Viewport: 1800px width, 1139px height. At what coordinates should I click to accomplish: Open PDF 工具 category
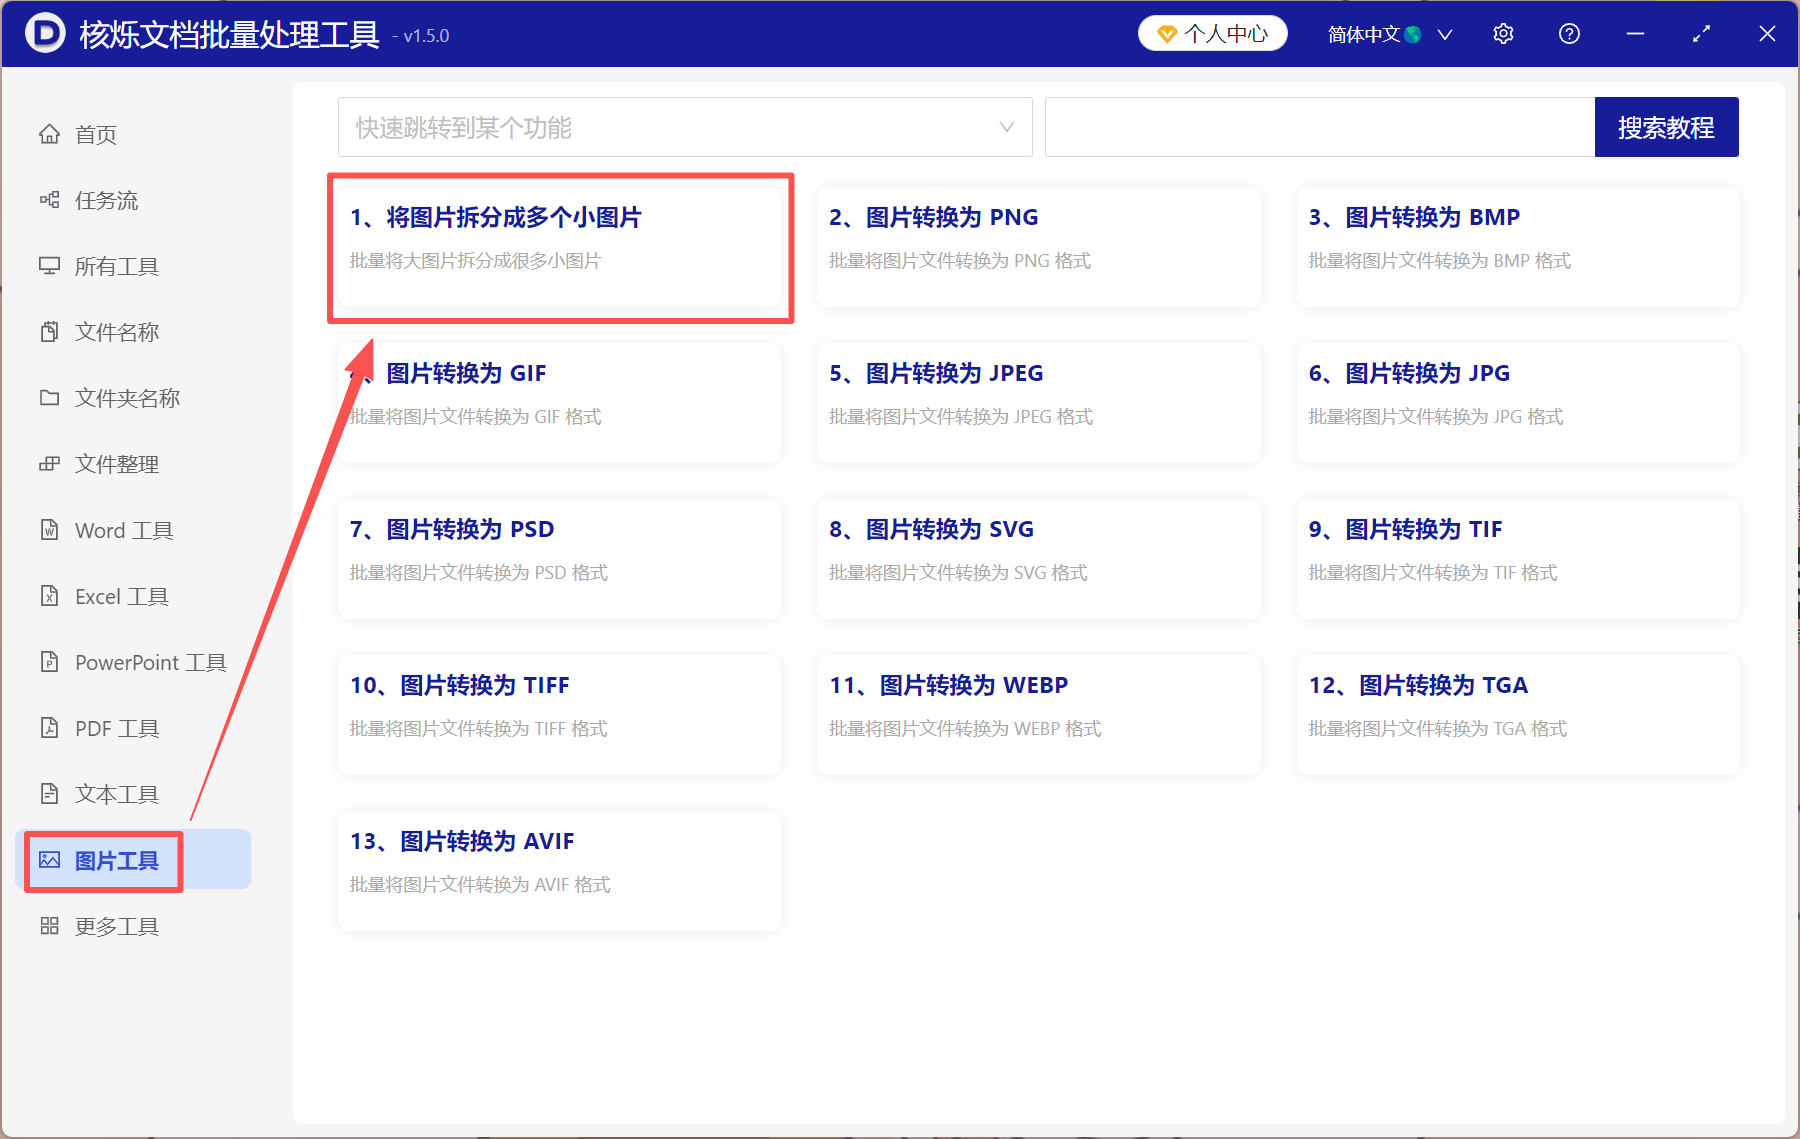[117, 728]
